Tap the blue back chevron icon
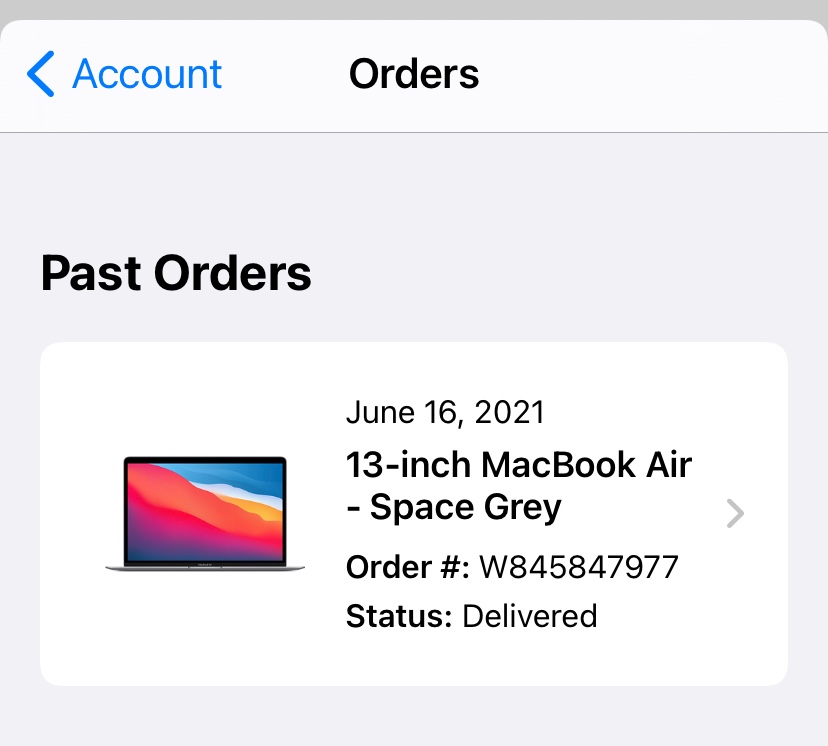This screenshot has width=828, height=746. pos(41,74)
